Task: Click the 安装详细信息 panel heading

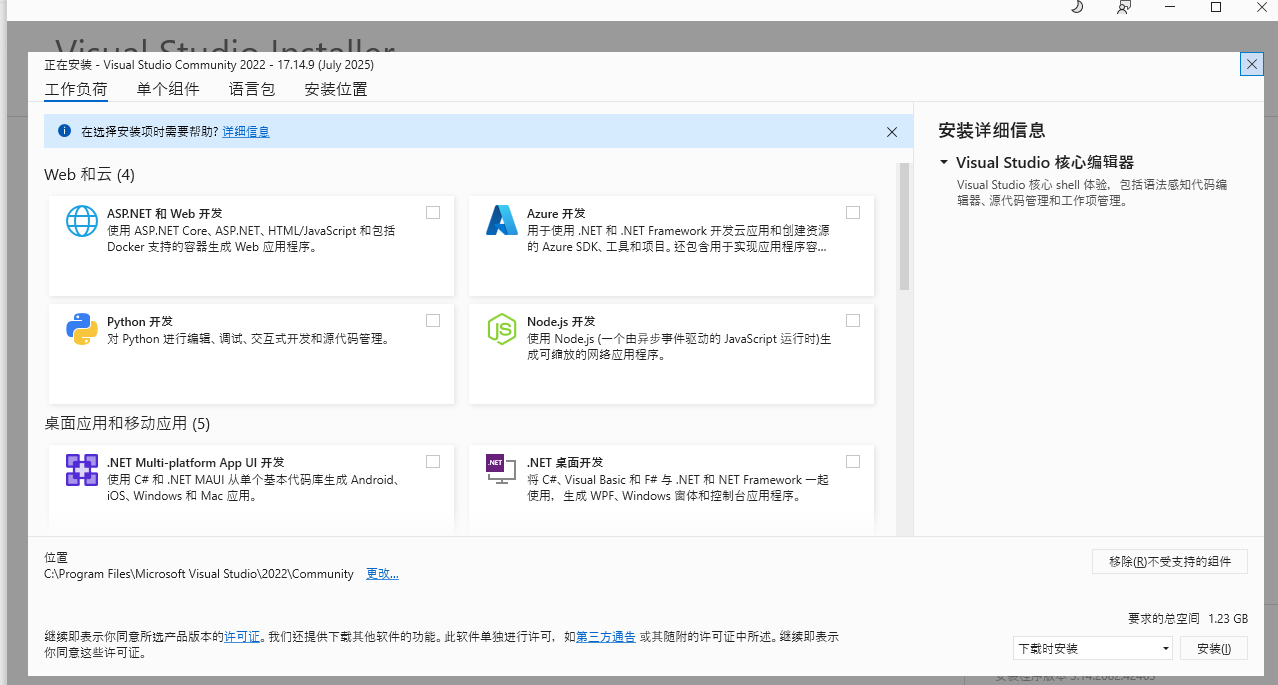Action: pyautogui.click(x=992, y=130)
